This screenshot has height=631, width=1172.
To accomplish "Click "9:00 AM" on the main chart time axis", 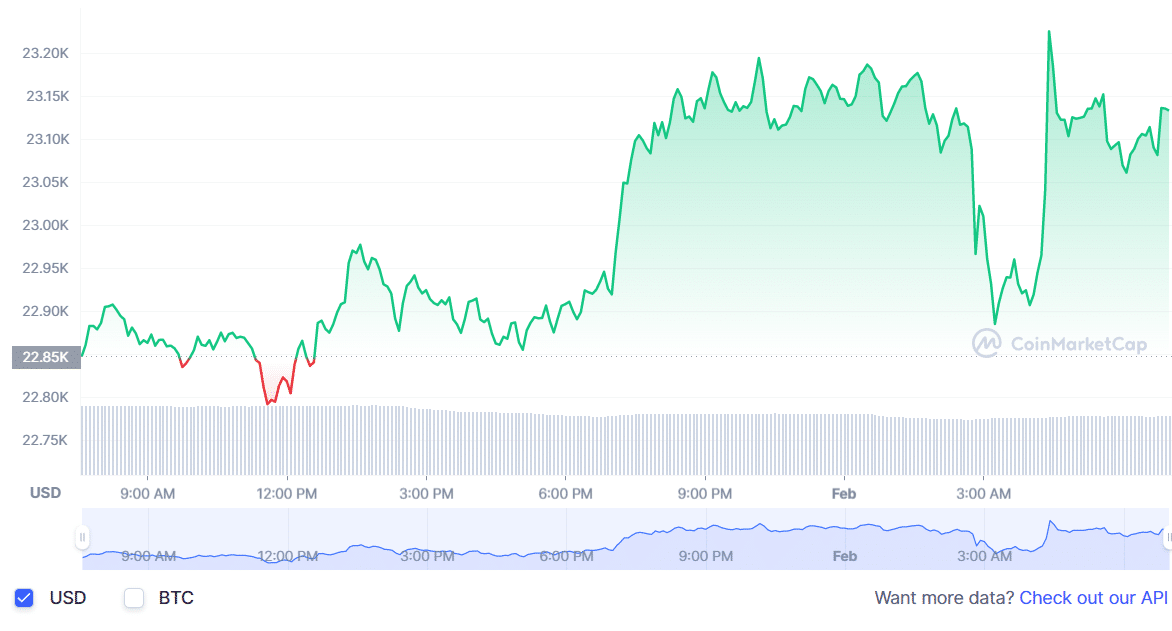I will pos(147,494).
